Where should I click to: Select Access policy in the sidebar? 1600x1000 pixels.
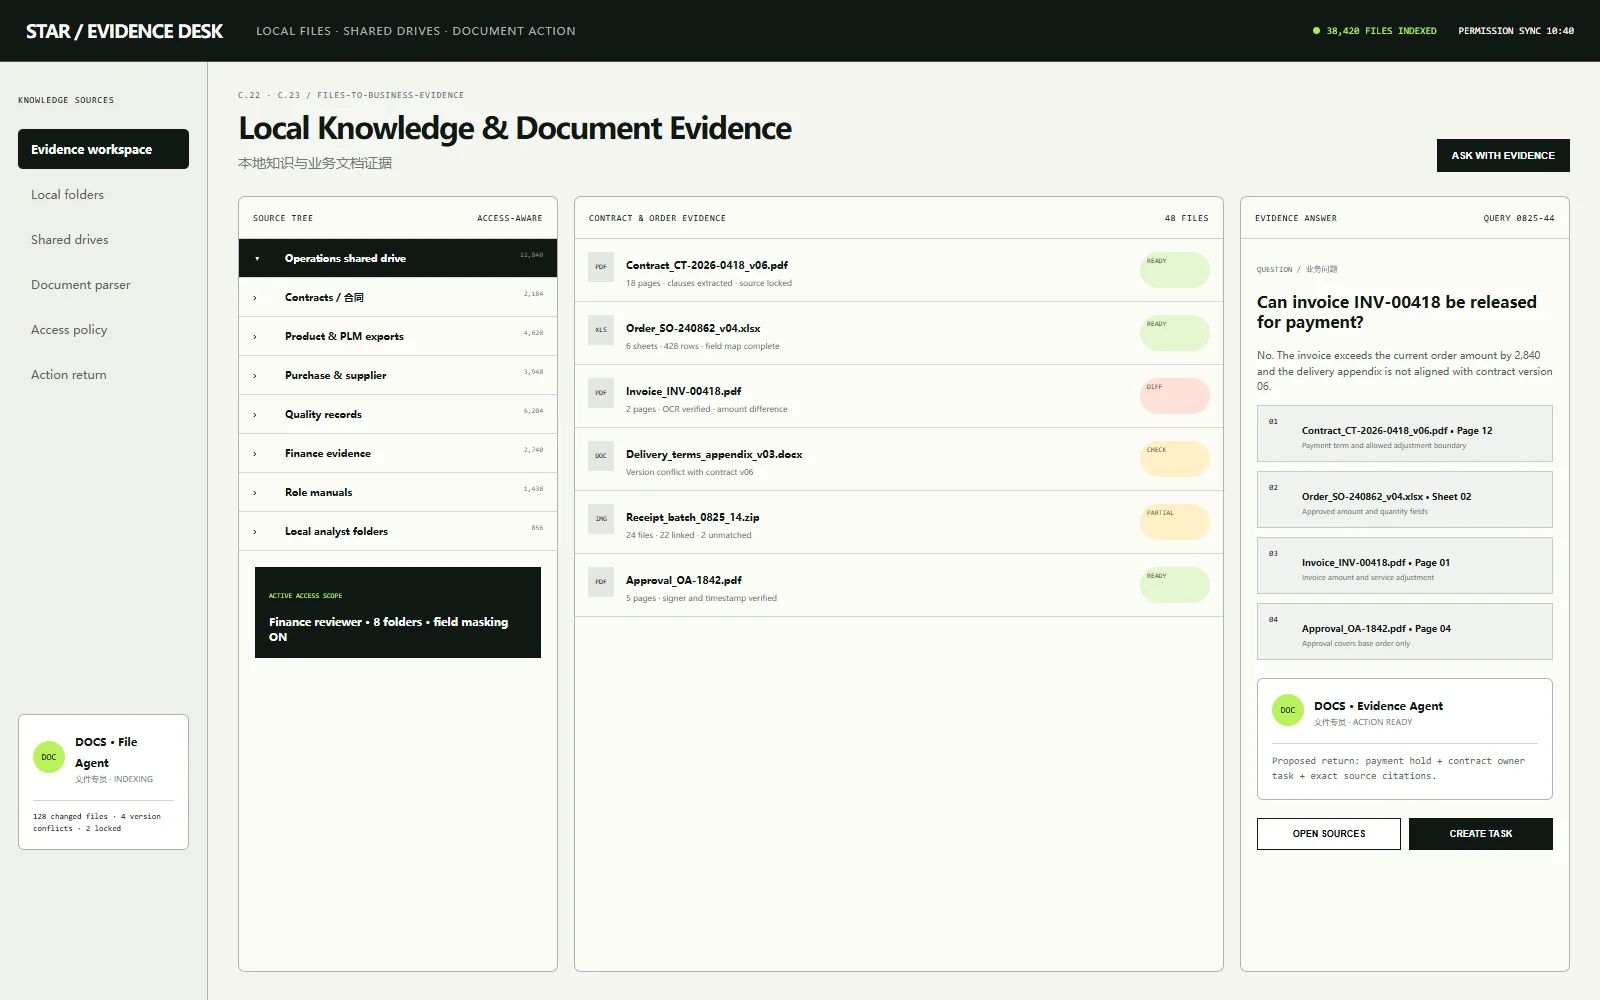[103, 329]
